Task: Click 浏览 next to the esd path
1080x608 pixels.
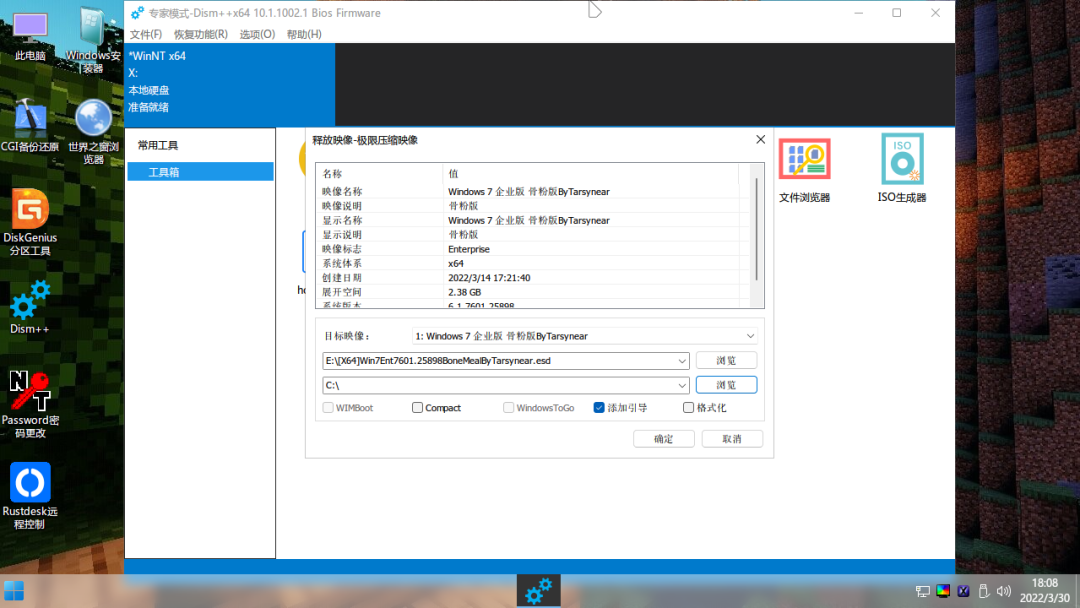Action: (726, 360)
